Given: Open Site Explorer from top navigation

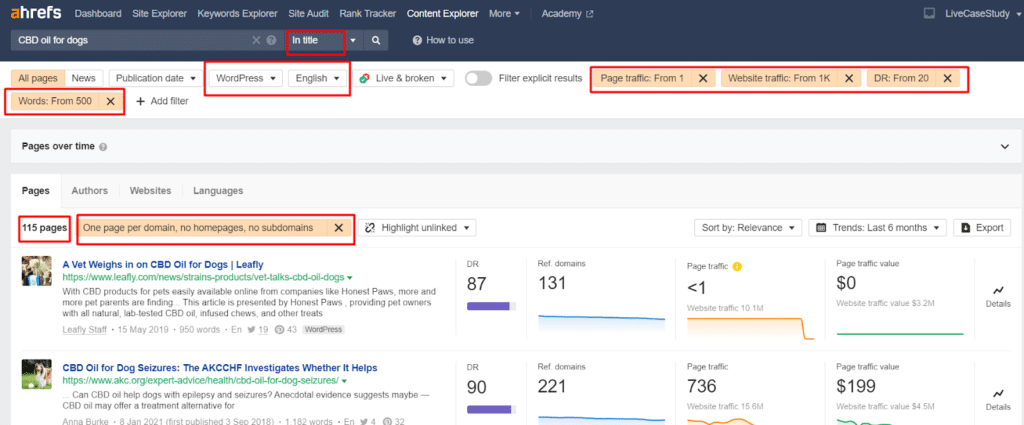Looking at the screenshot, I should [x=159, y=13].
